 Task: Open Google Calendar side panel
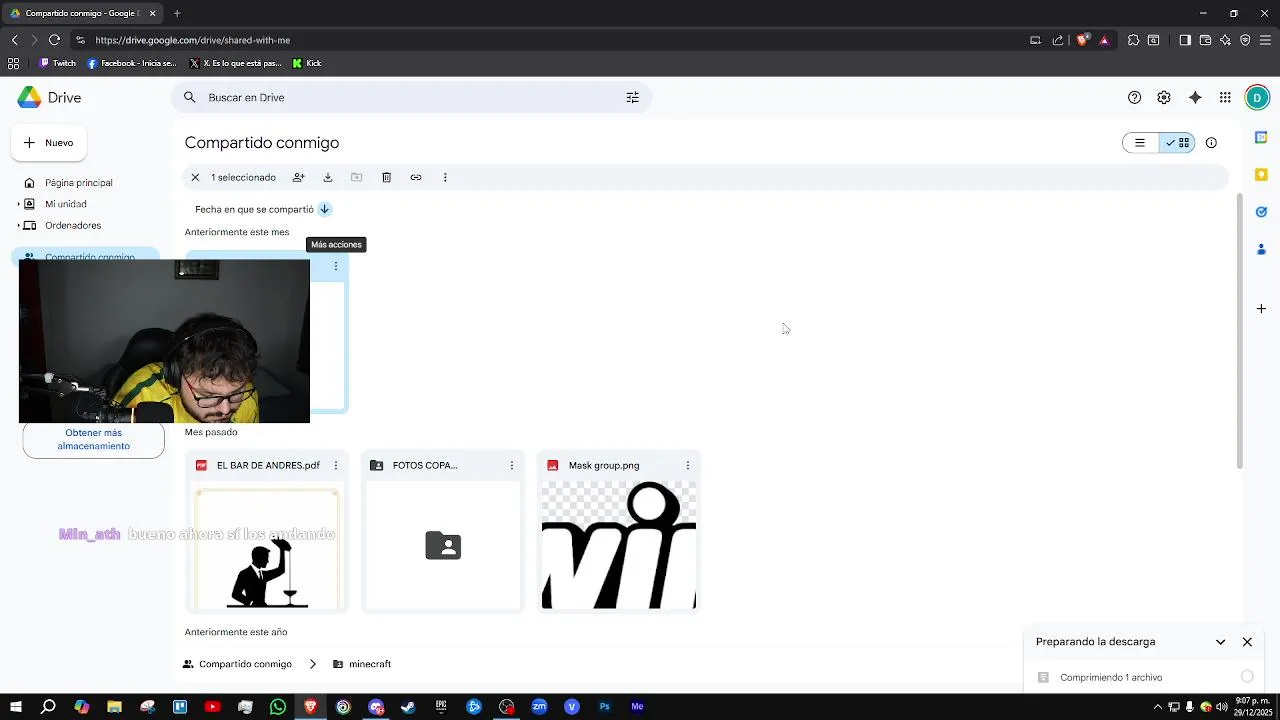click(1261, 137)
